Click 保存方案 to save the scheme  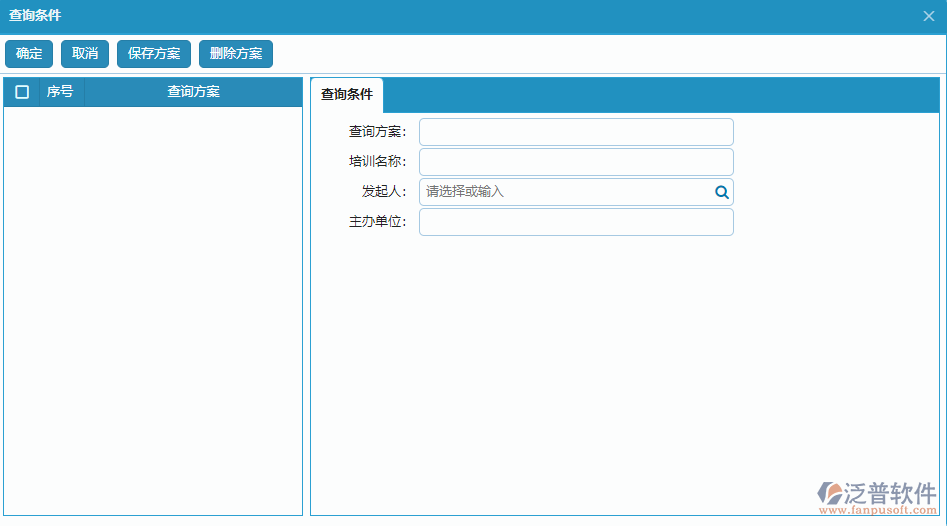click(154, 54)
